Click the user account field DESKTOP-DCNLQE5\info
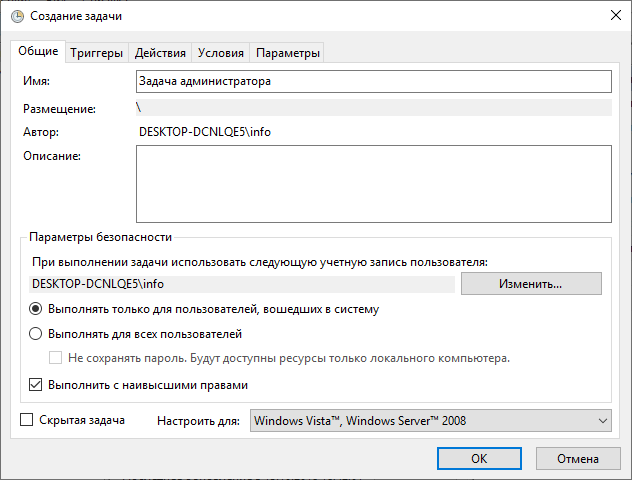This screenshot has width=632, height=480. point(243,284)
